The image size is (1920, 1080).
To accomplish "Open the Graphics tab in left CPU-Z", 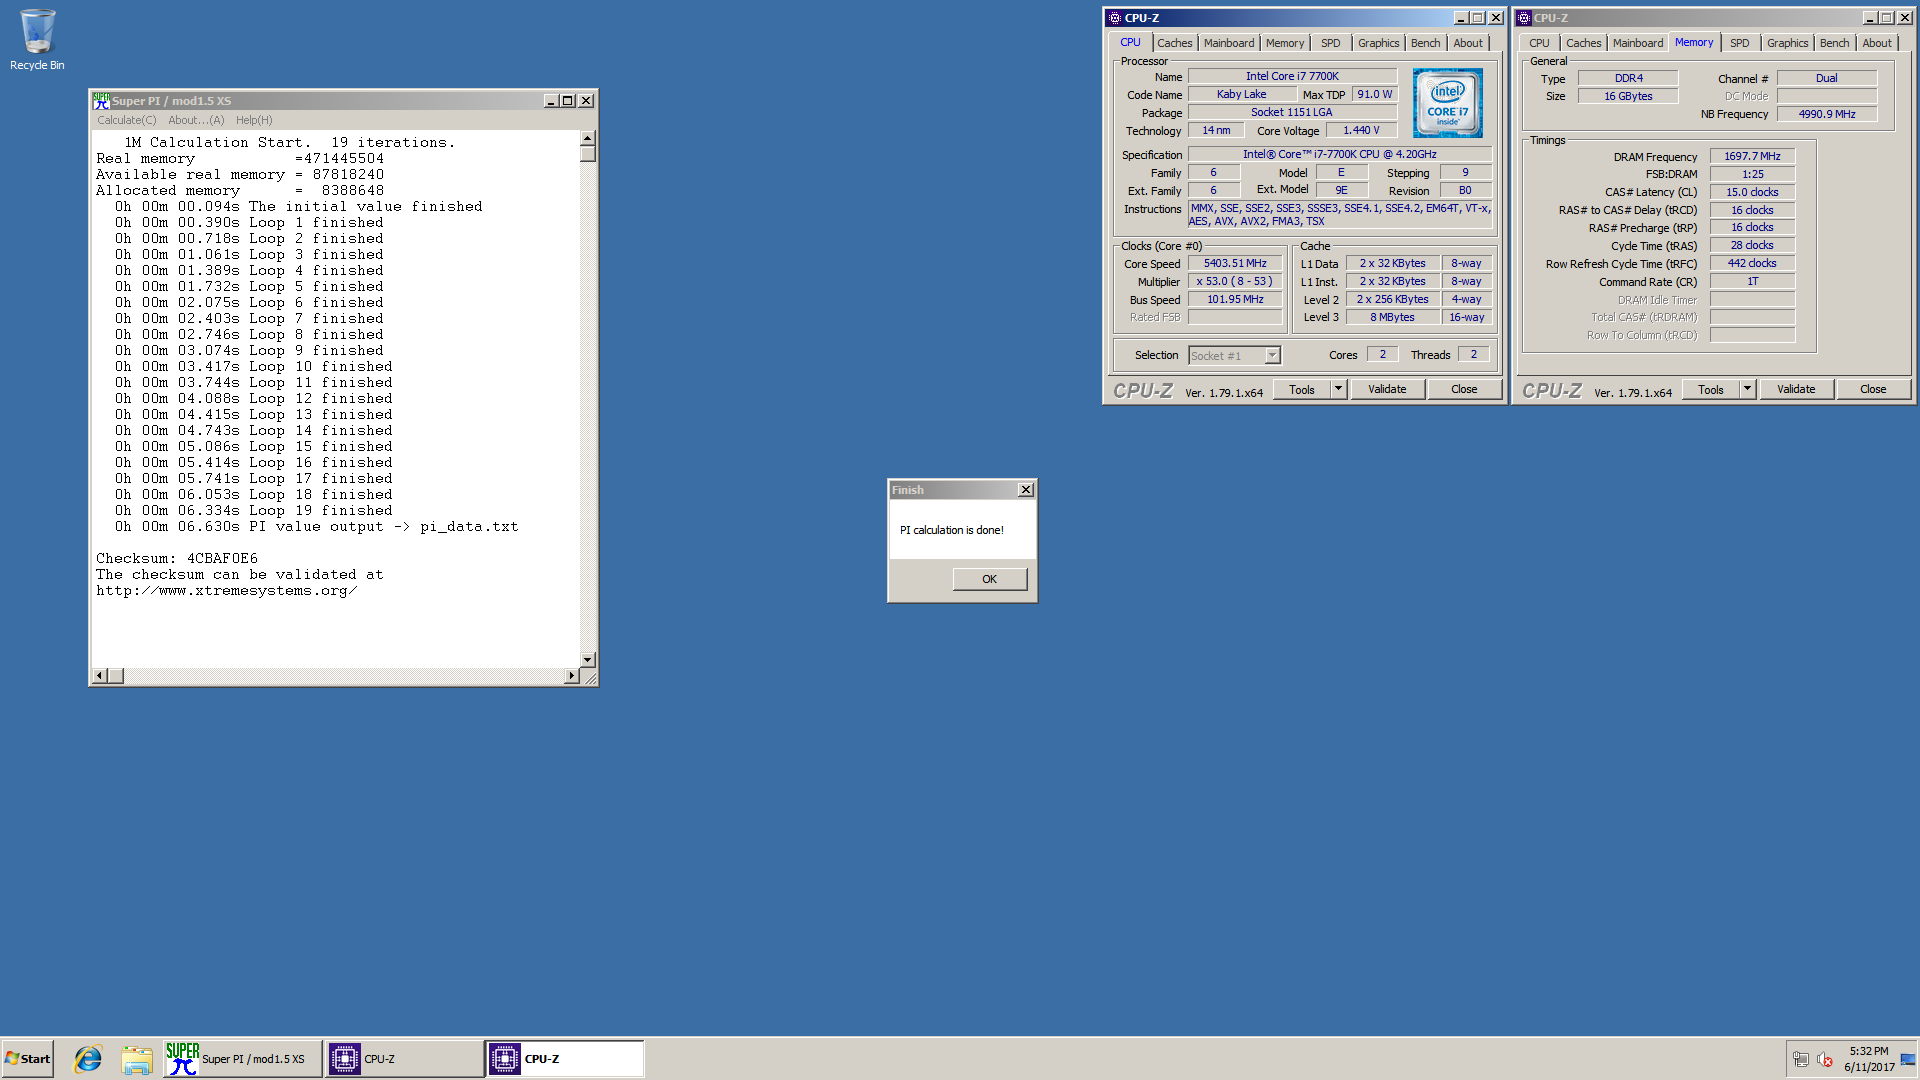I will pos(1378,43).
